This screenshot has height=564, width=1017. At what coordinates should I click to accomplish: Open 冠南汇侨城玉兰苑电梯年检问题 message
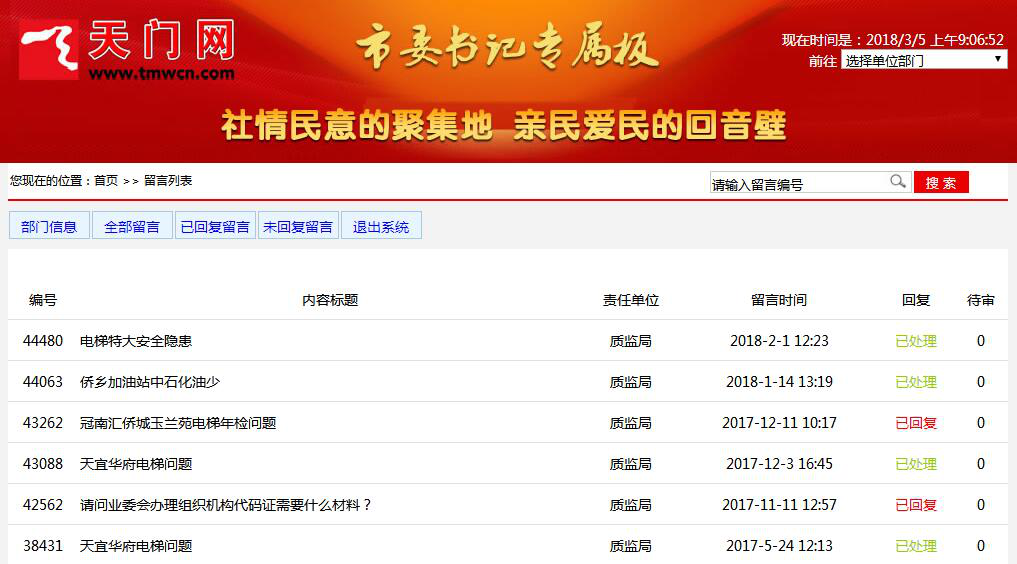(178, 423)
